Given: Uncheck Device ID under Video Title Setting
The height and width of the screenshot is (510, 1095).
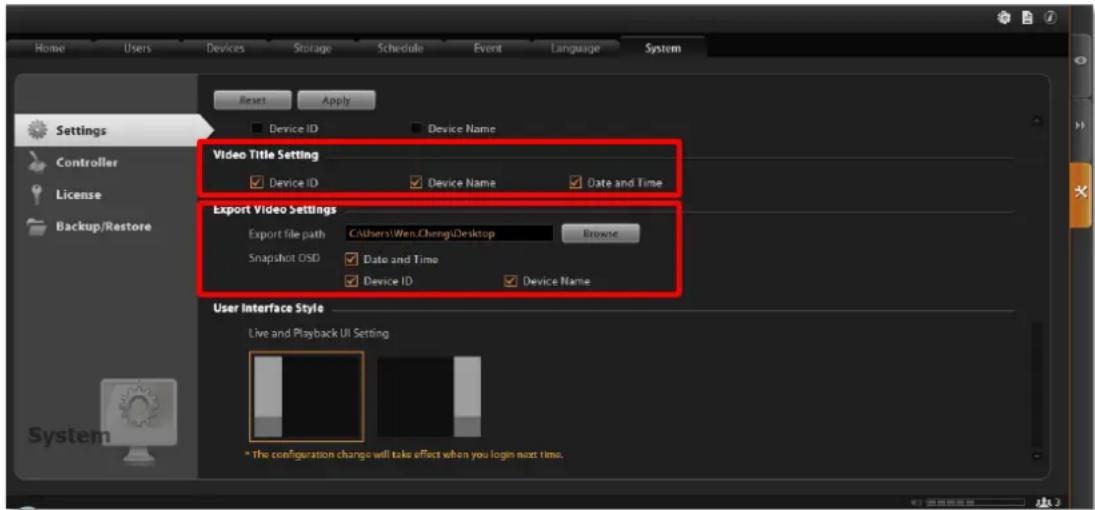Looking at the screenshot, I should 257,183.
